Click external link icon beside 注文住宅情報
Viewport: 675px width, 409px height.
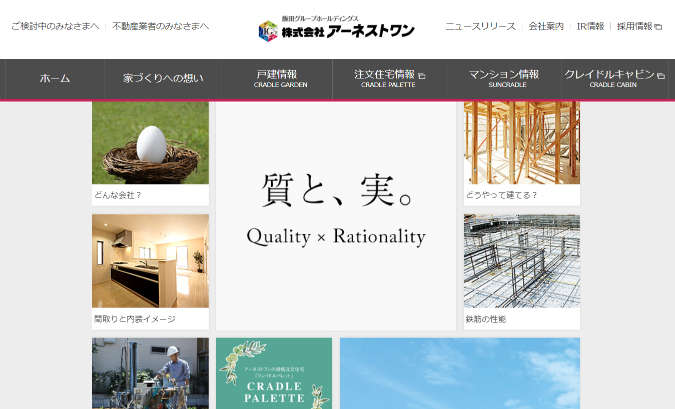[421, 76]
